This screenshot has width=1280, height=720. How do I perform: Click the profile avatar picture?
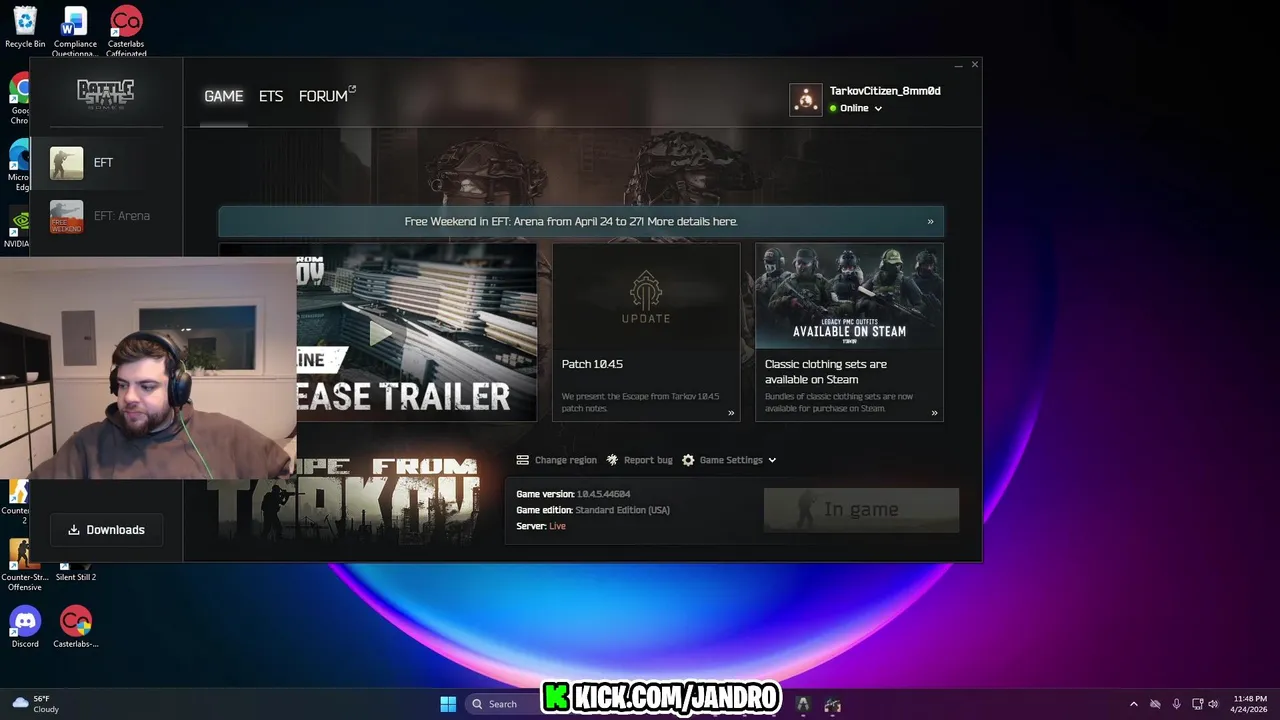click(805, 99)
